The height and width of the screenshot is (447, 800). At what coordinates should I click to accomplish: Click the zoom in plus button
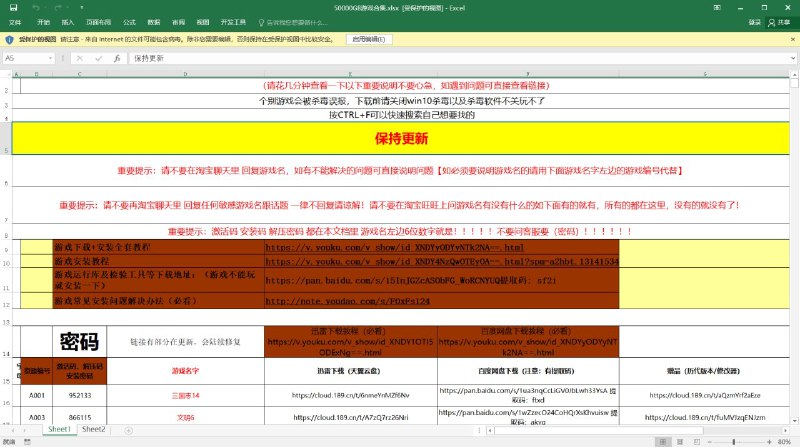click(x=769, y=442)
